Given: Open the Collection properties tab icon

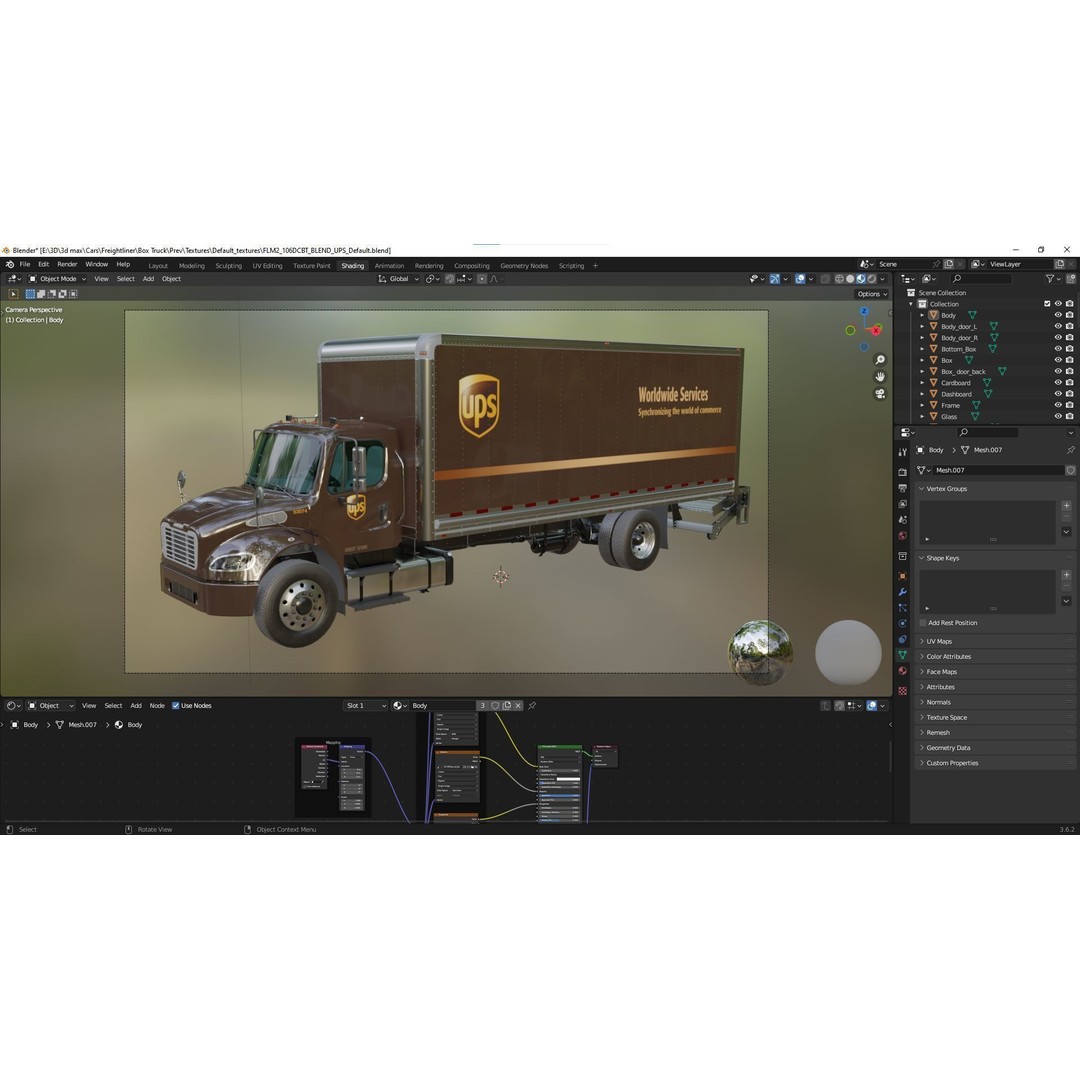Looking at the screenshot, I should [902, 556].
